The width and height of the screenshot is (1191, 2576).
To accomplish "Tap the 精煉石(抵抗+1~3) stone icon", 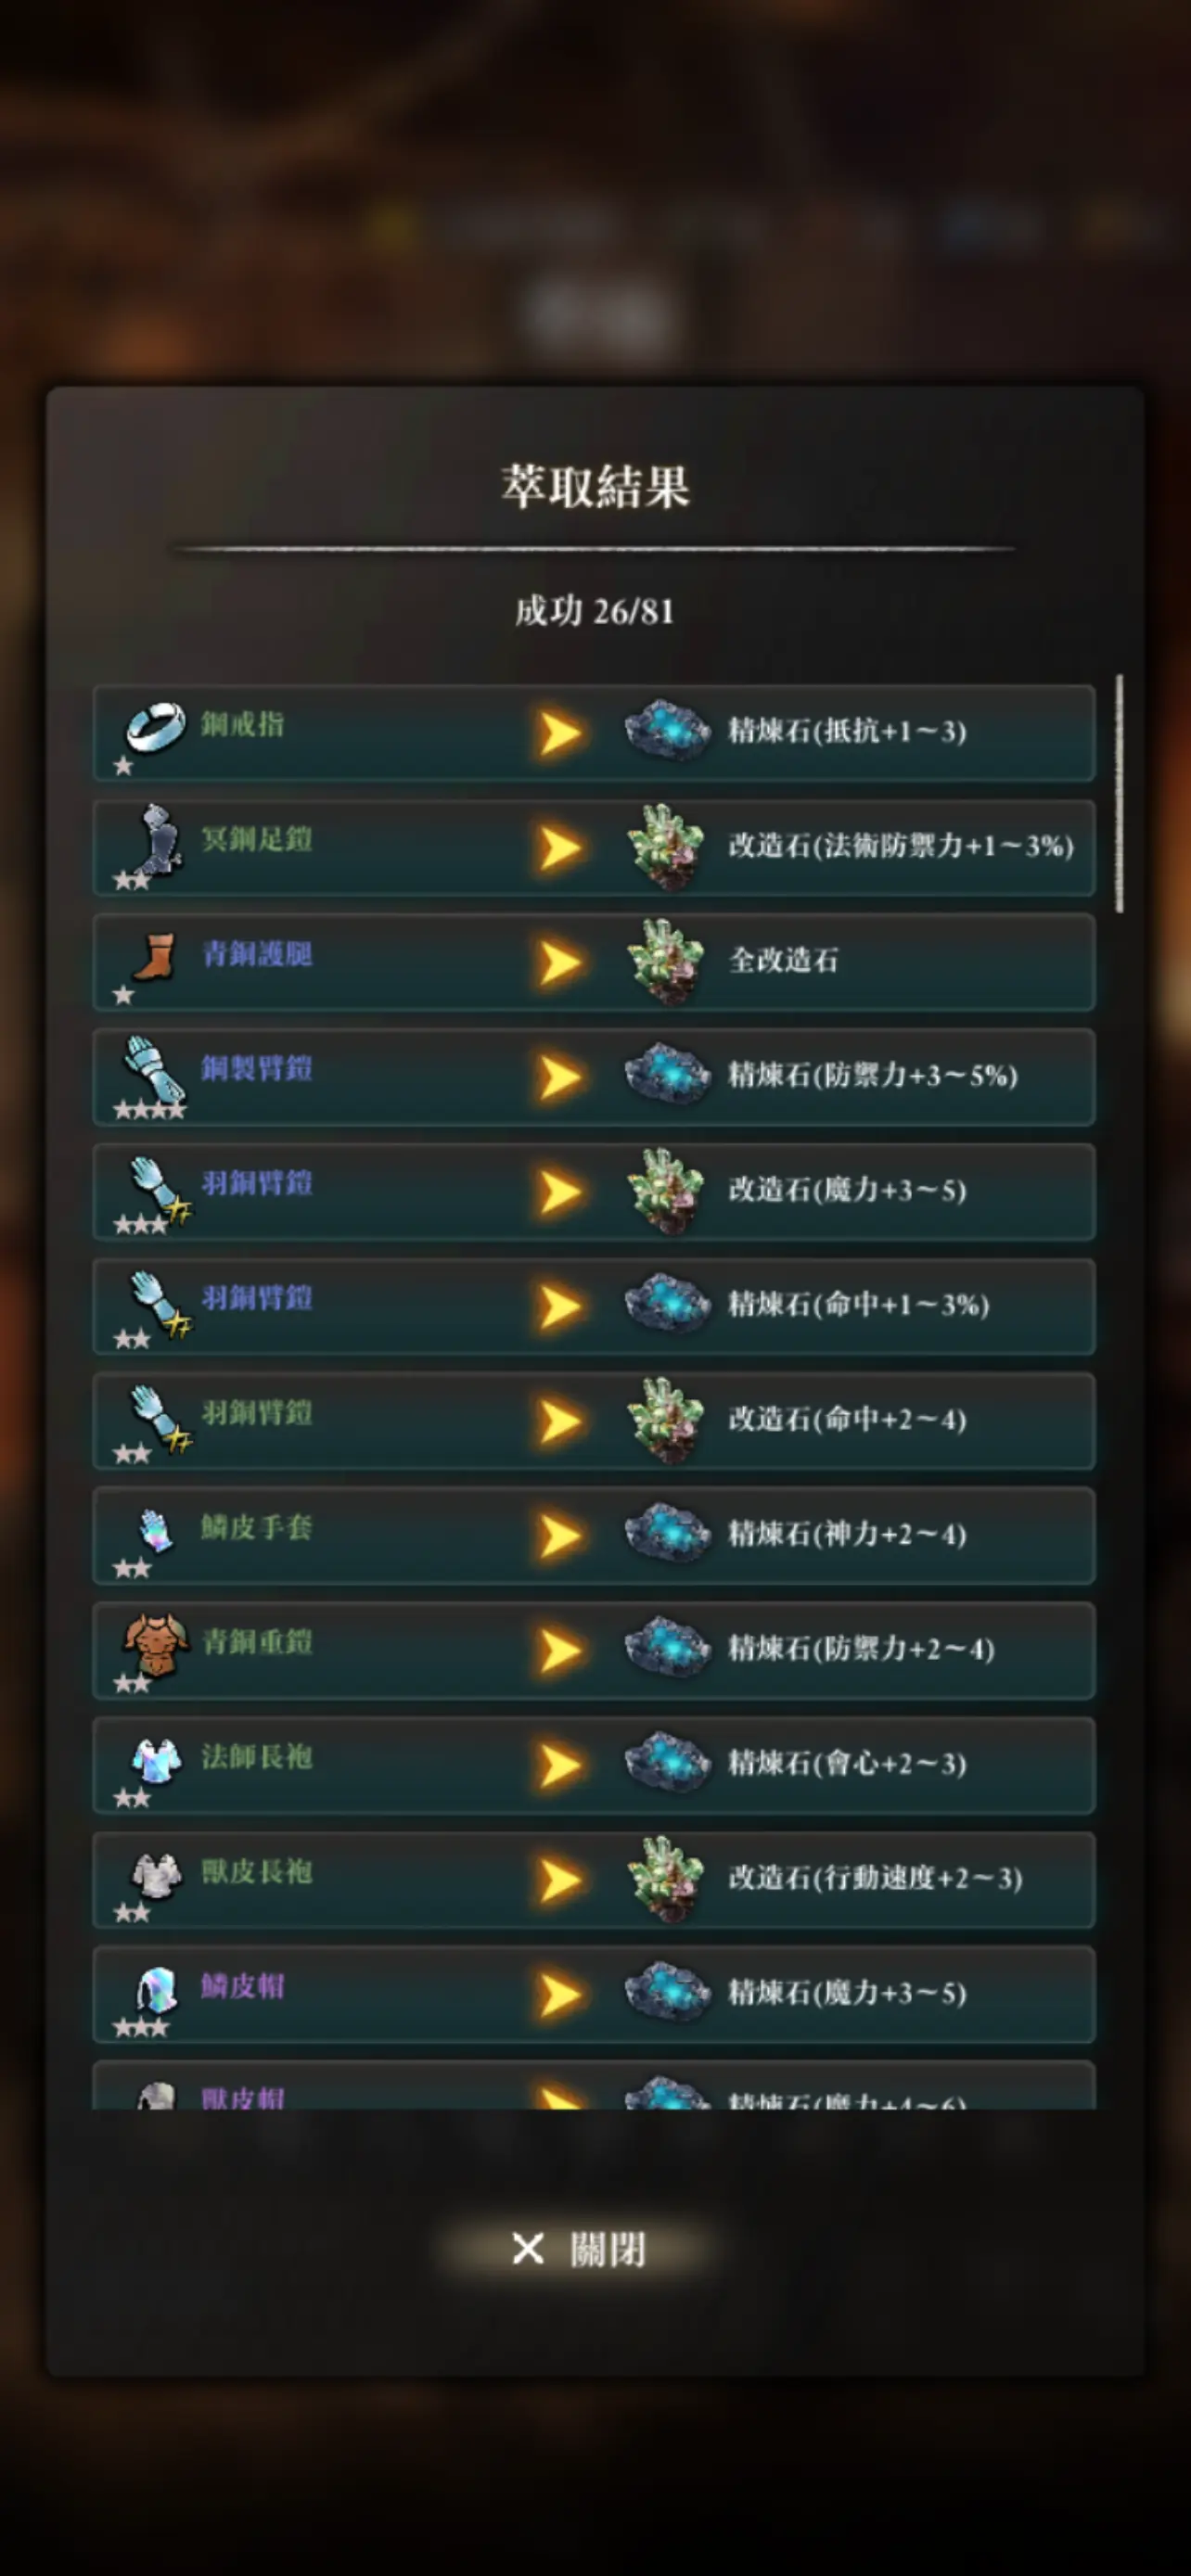I will [x=667, y=731].
